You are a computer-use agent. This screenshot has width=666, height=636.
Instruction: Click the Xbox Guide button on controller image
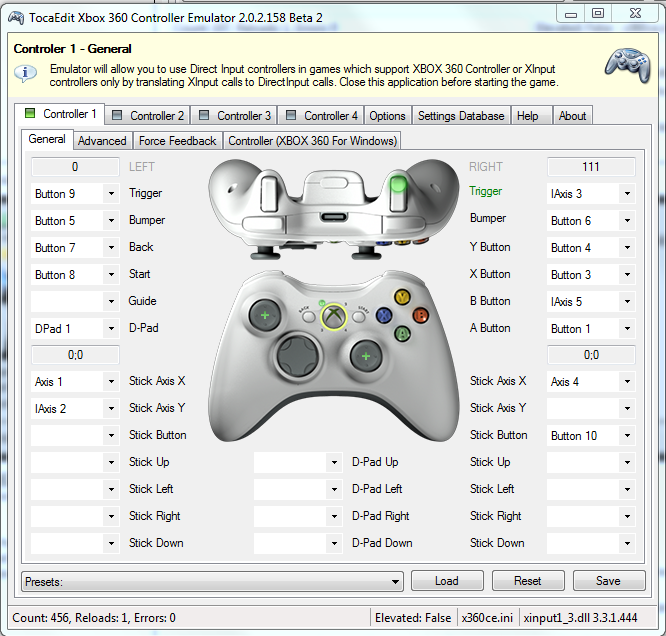pos(331,318)
